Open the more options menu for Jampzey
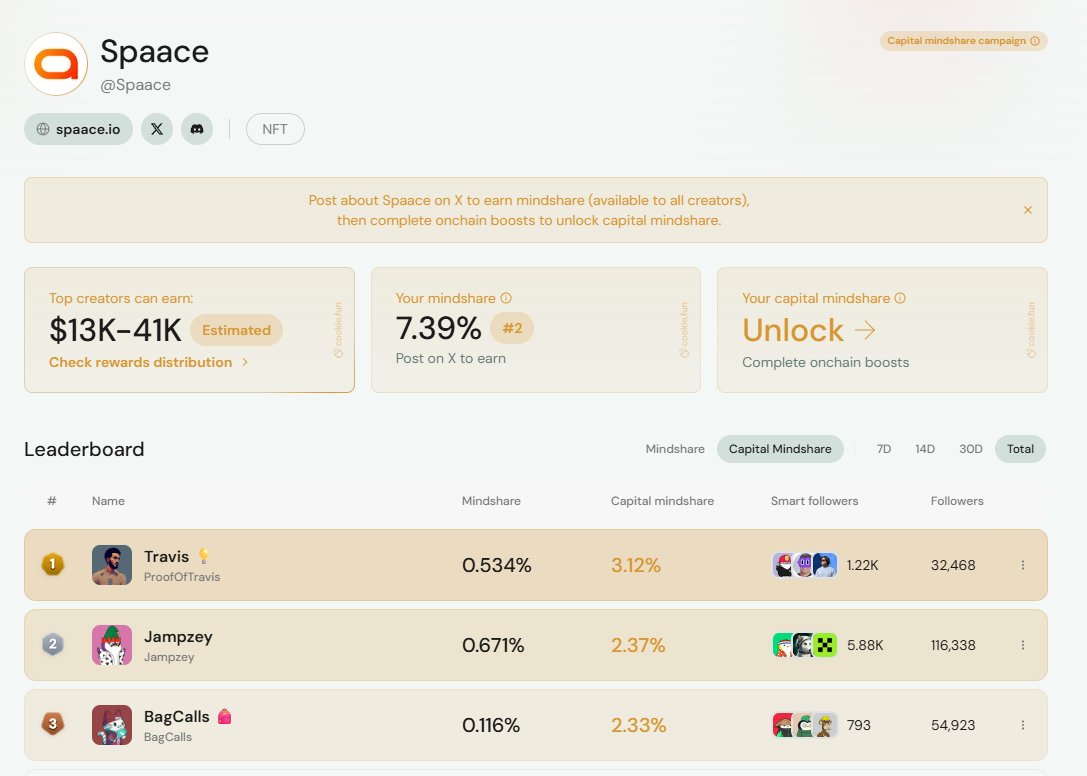 pyautogui.click(x=1023, y=645)
